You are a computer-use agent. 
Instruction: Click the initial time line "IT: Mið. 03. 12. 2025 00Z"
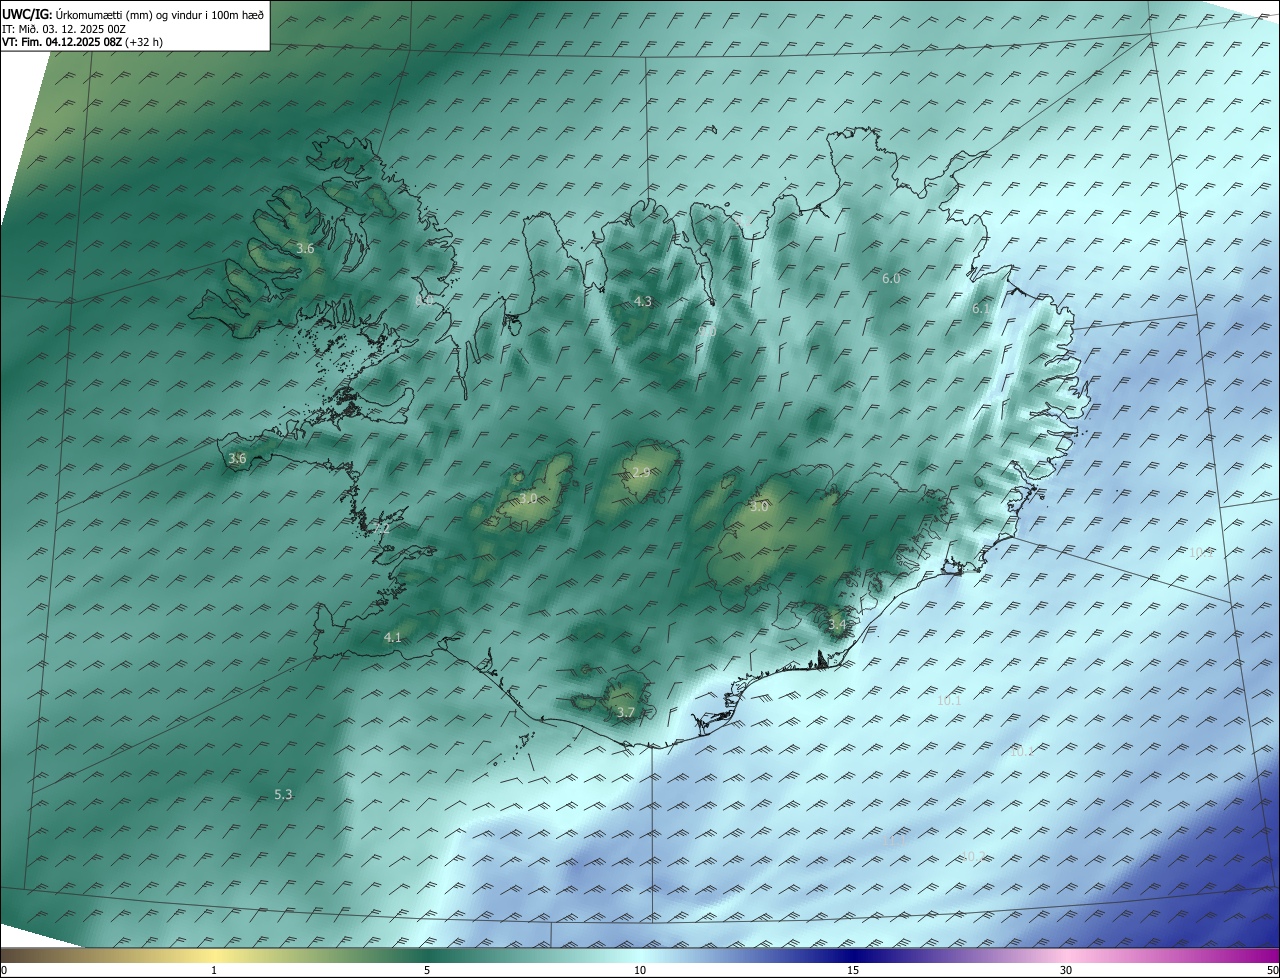(x=63, y=28)
